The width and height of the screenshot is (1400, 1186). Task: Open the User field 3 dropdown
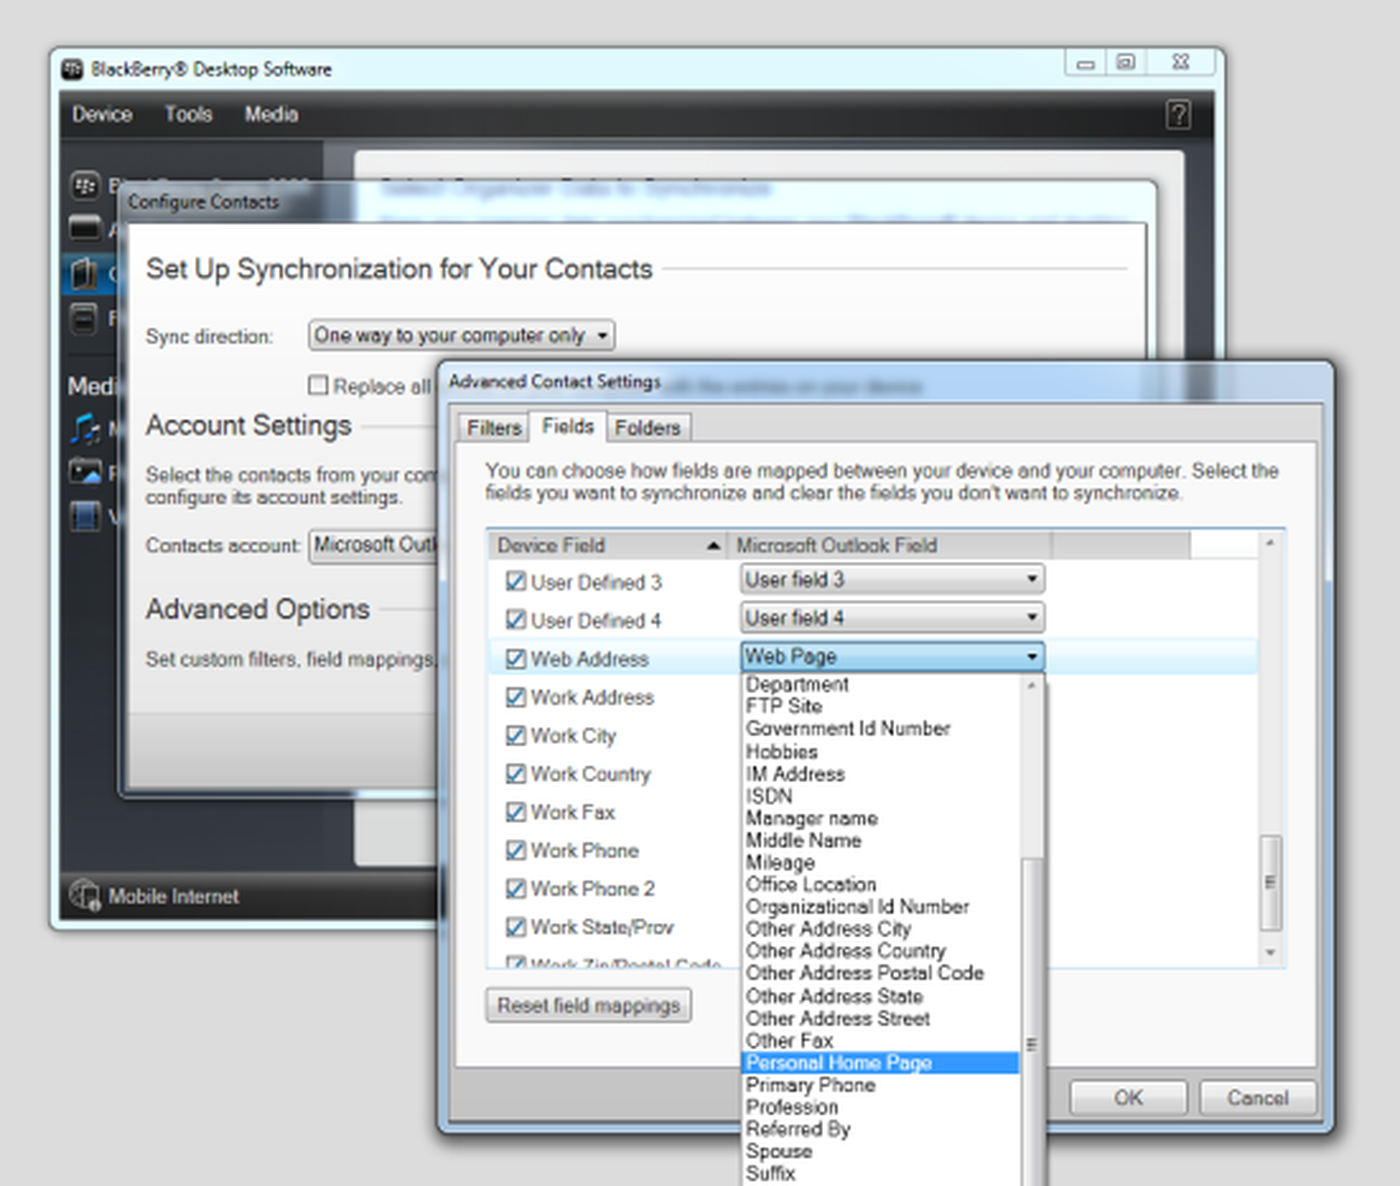click(x=1031, y=579)
